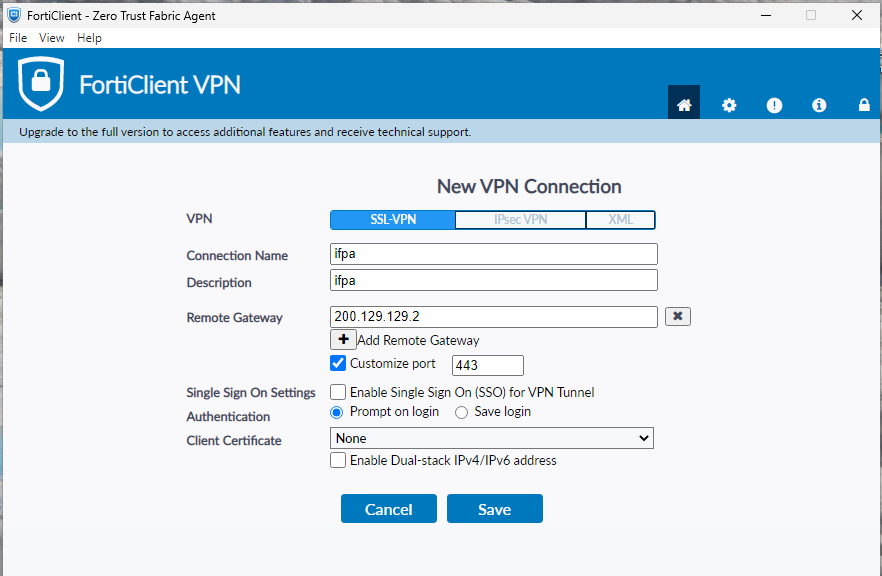This screenshot has height=576, width=882.
Task: Open the Settings gear icon
Action: click(729, 105)
